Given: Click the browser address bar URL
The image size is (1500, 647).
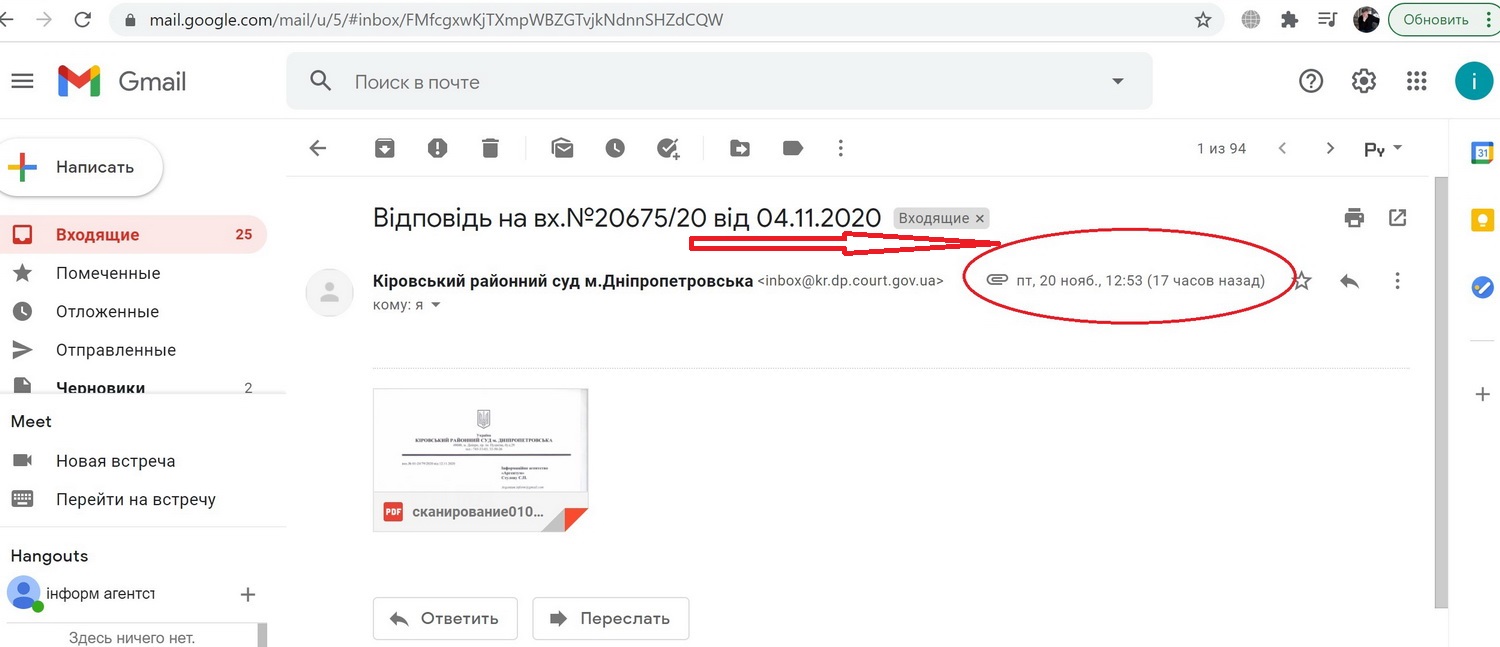Looking at the screenshot, I should (x=436, y=19).
